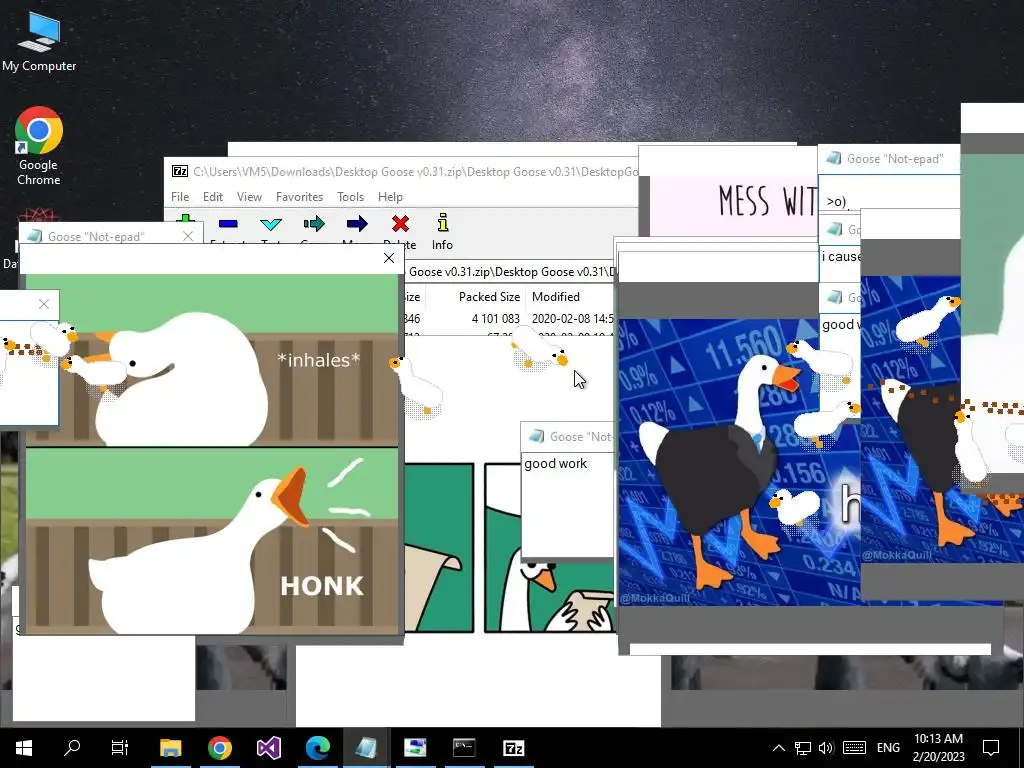
Task: Click the Honk meme image
Action: pos(212,453)
